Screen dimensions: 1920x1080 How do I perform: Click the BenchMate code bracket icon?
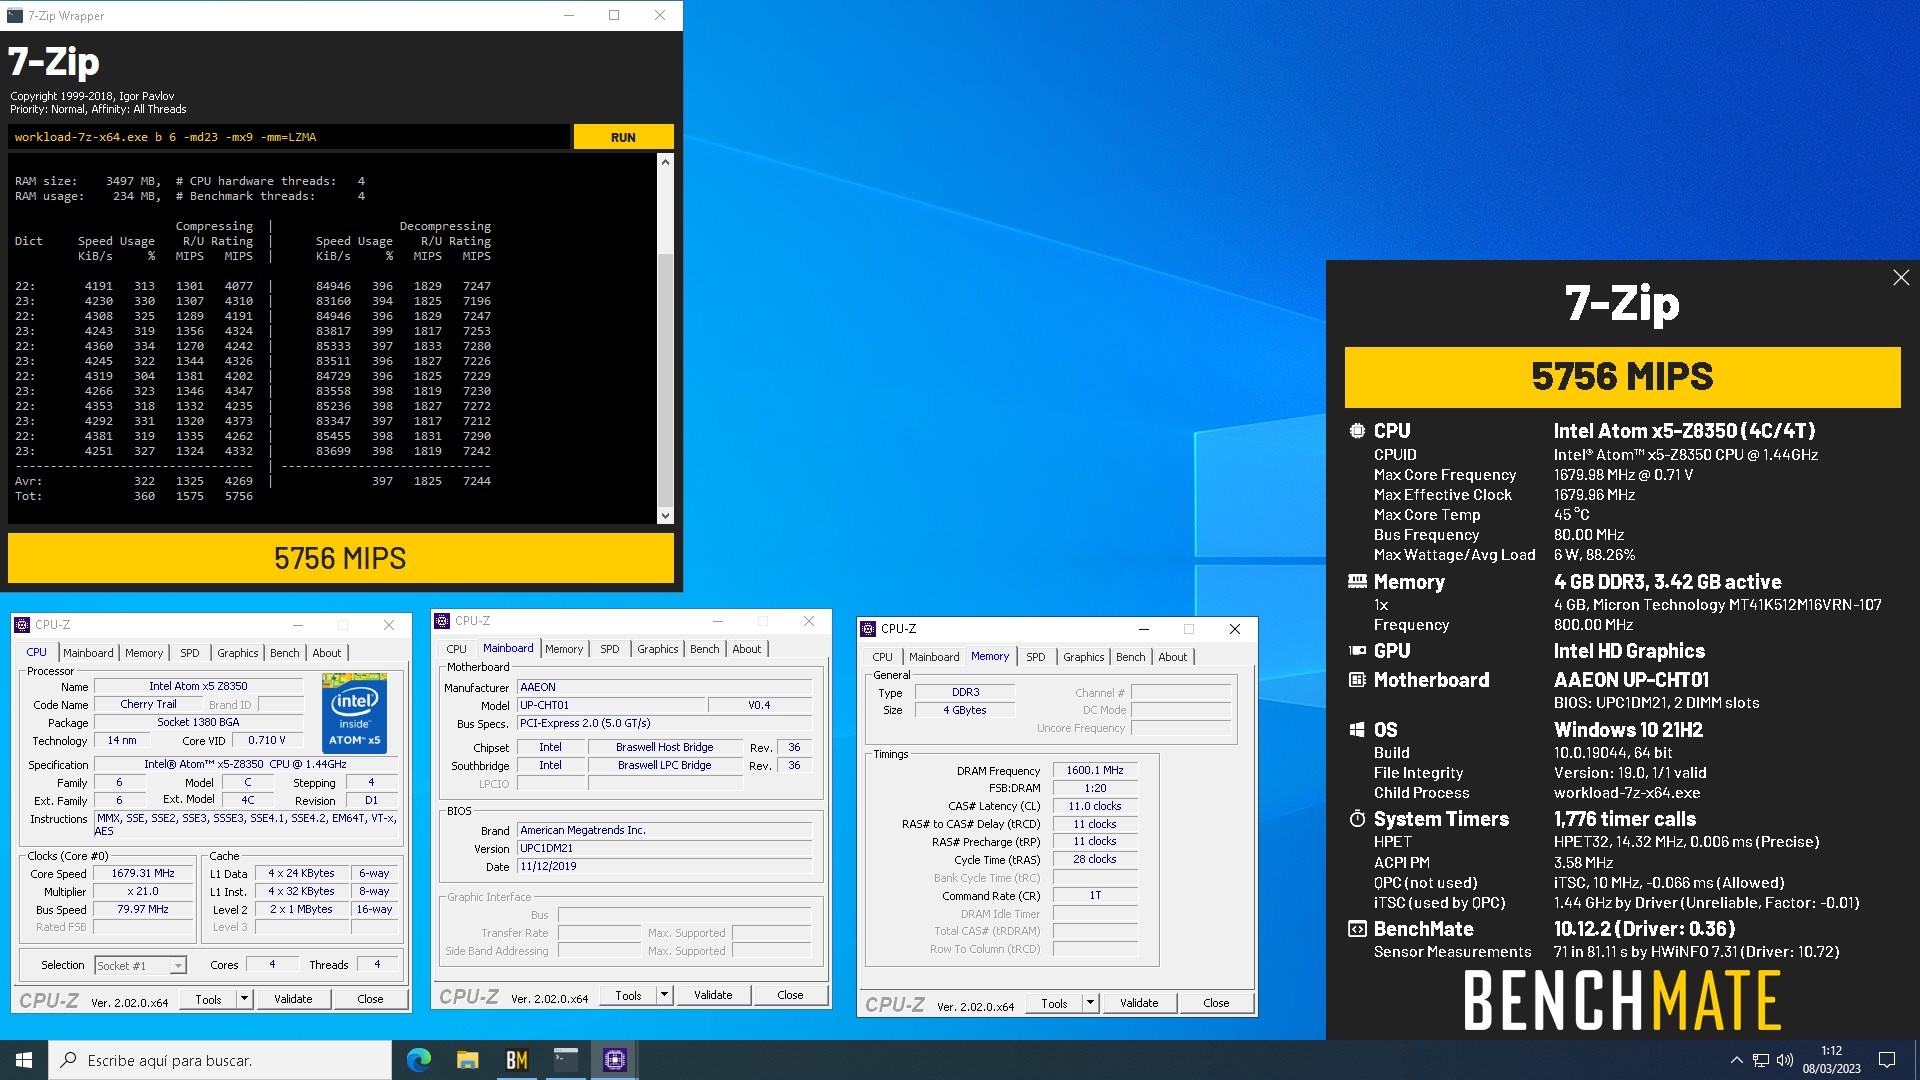click(x=1357, y=929)
